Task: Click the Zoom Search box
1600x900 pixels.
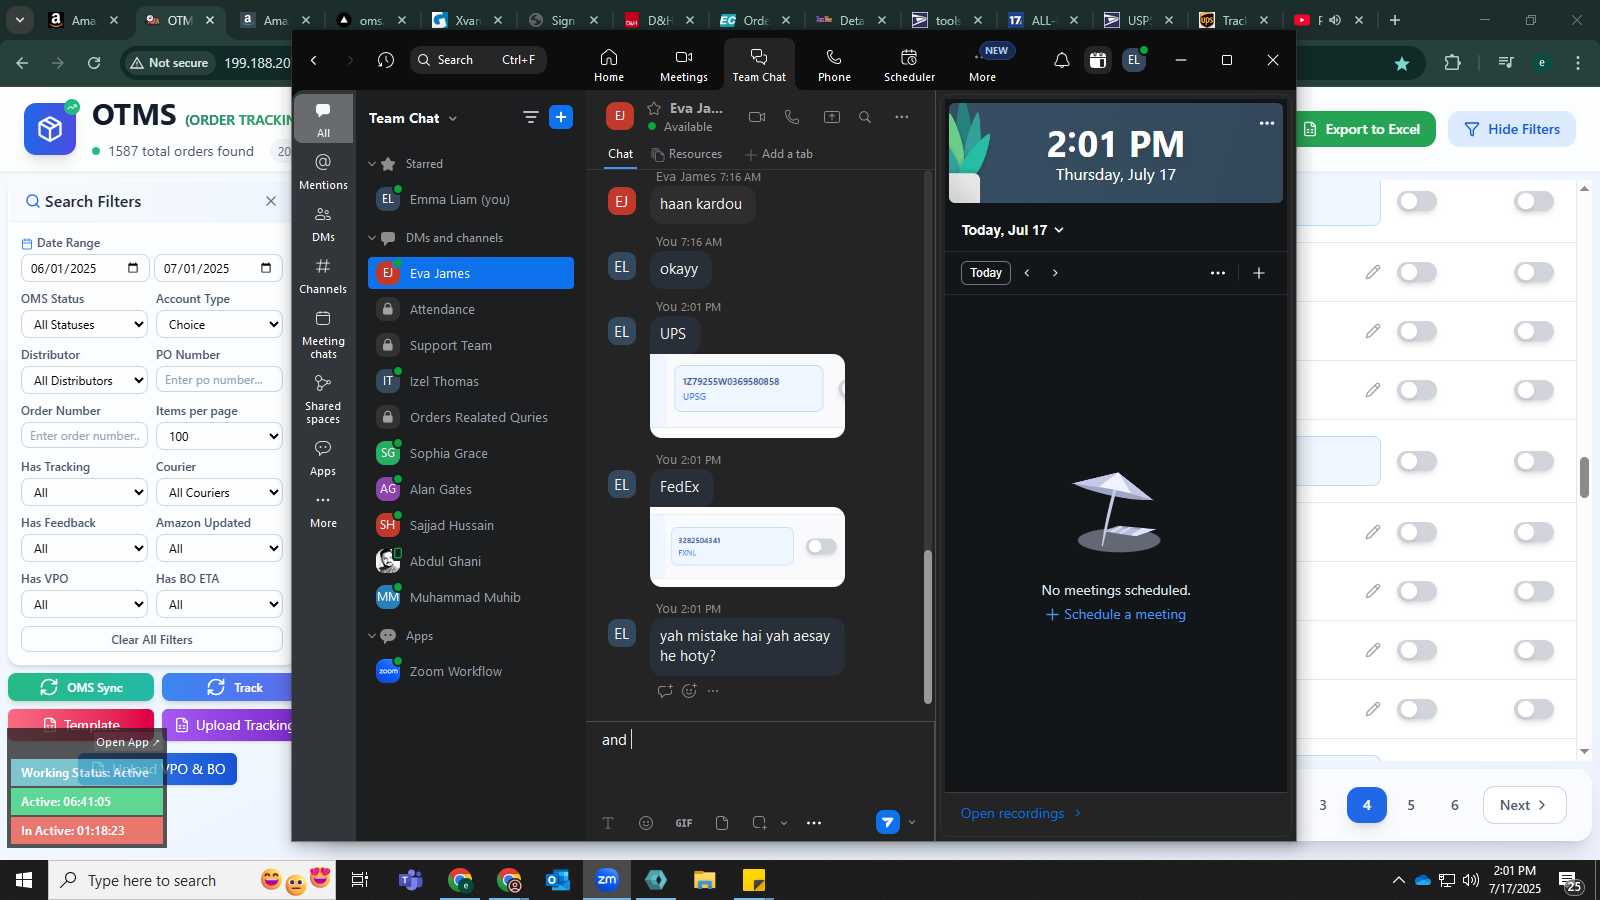Action: (478, 60)
